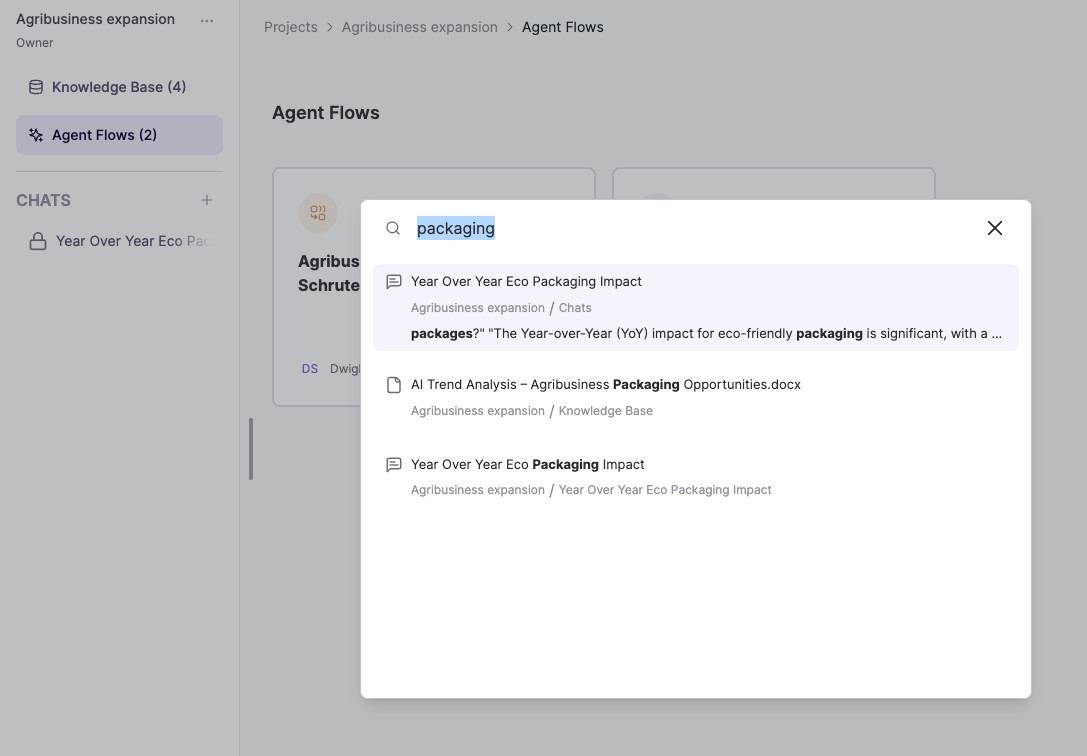The height and width of the screenshot is (756, 1087).
Task: Go to Projects in the breadcrumb
Action: (x=290, y=27)
